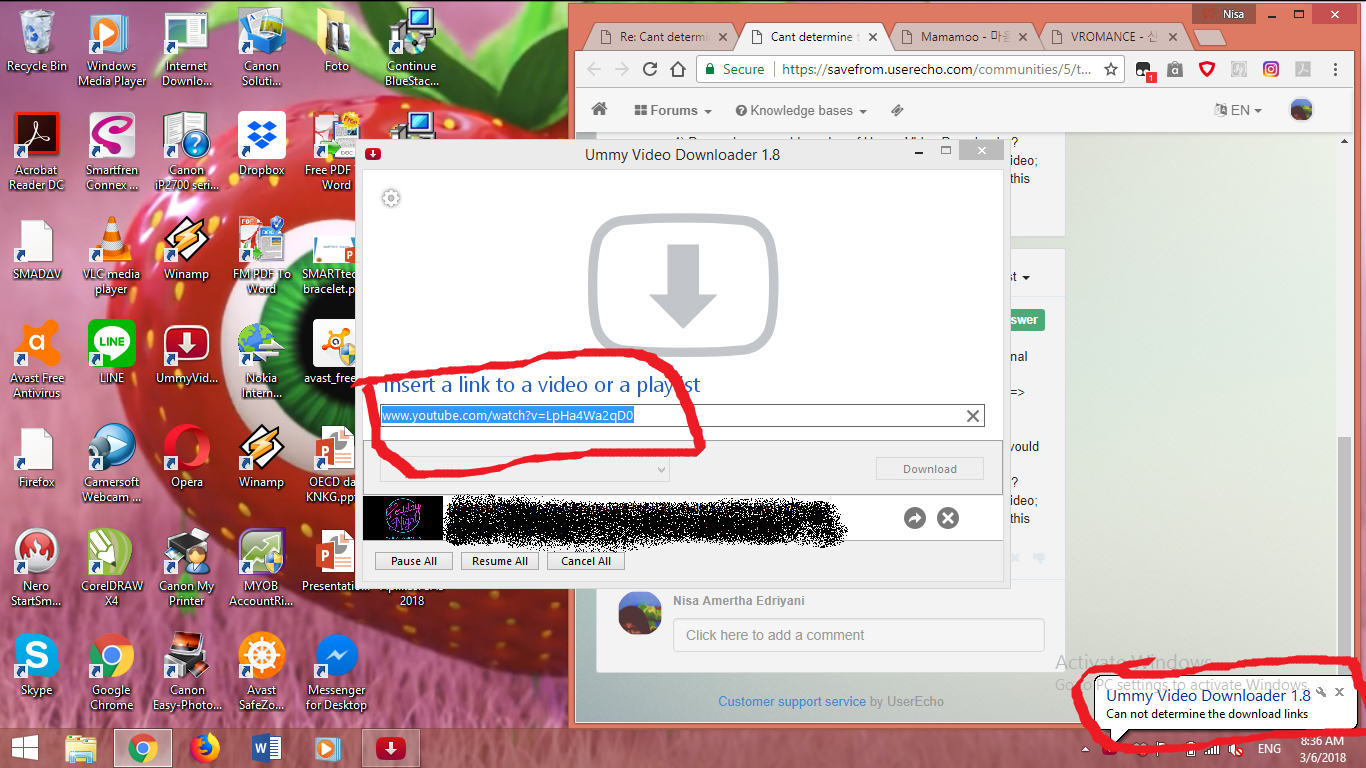Click the download item thumbnail in Ummy
This screenshot has height=768, width=1366.
pos(403,518)
